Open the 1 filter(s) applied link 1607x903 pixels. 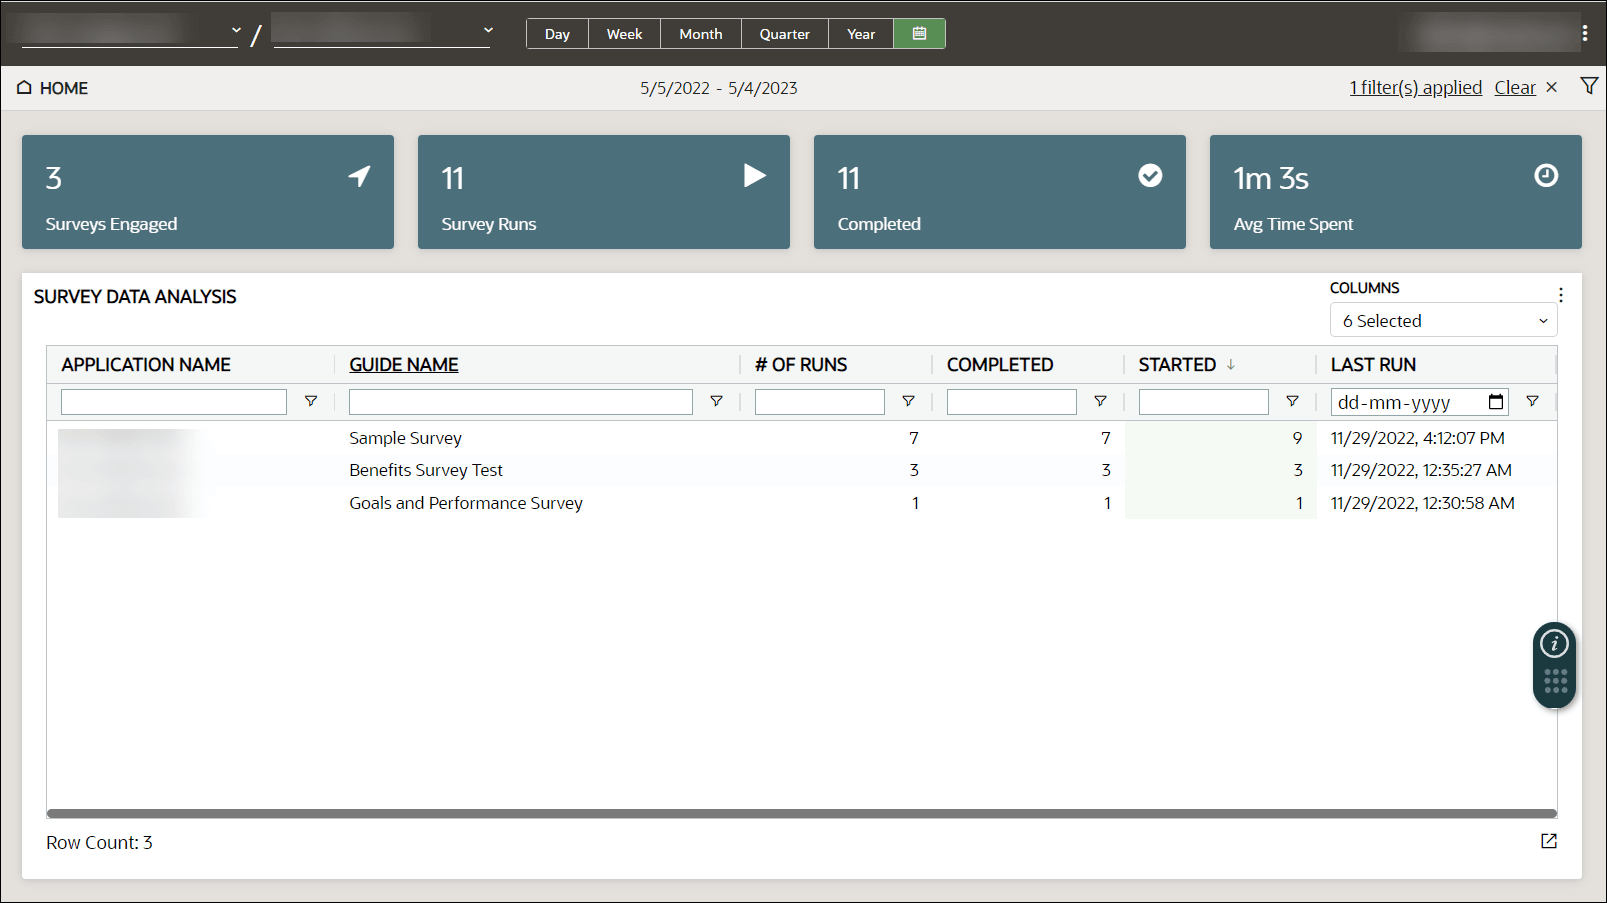coord(1415,88)
